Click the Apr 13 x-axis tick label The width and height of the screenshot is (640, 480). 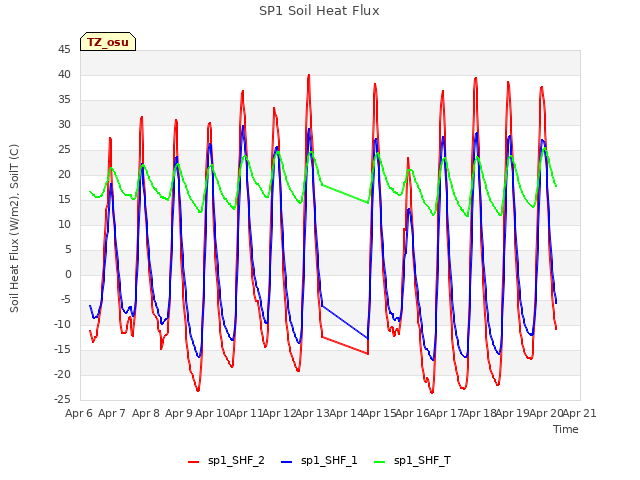(312, 413)
